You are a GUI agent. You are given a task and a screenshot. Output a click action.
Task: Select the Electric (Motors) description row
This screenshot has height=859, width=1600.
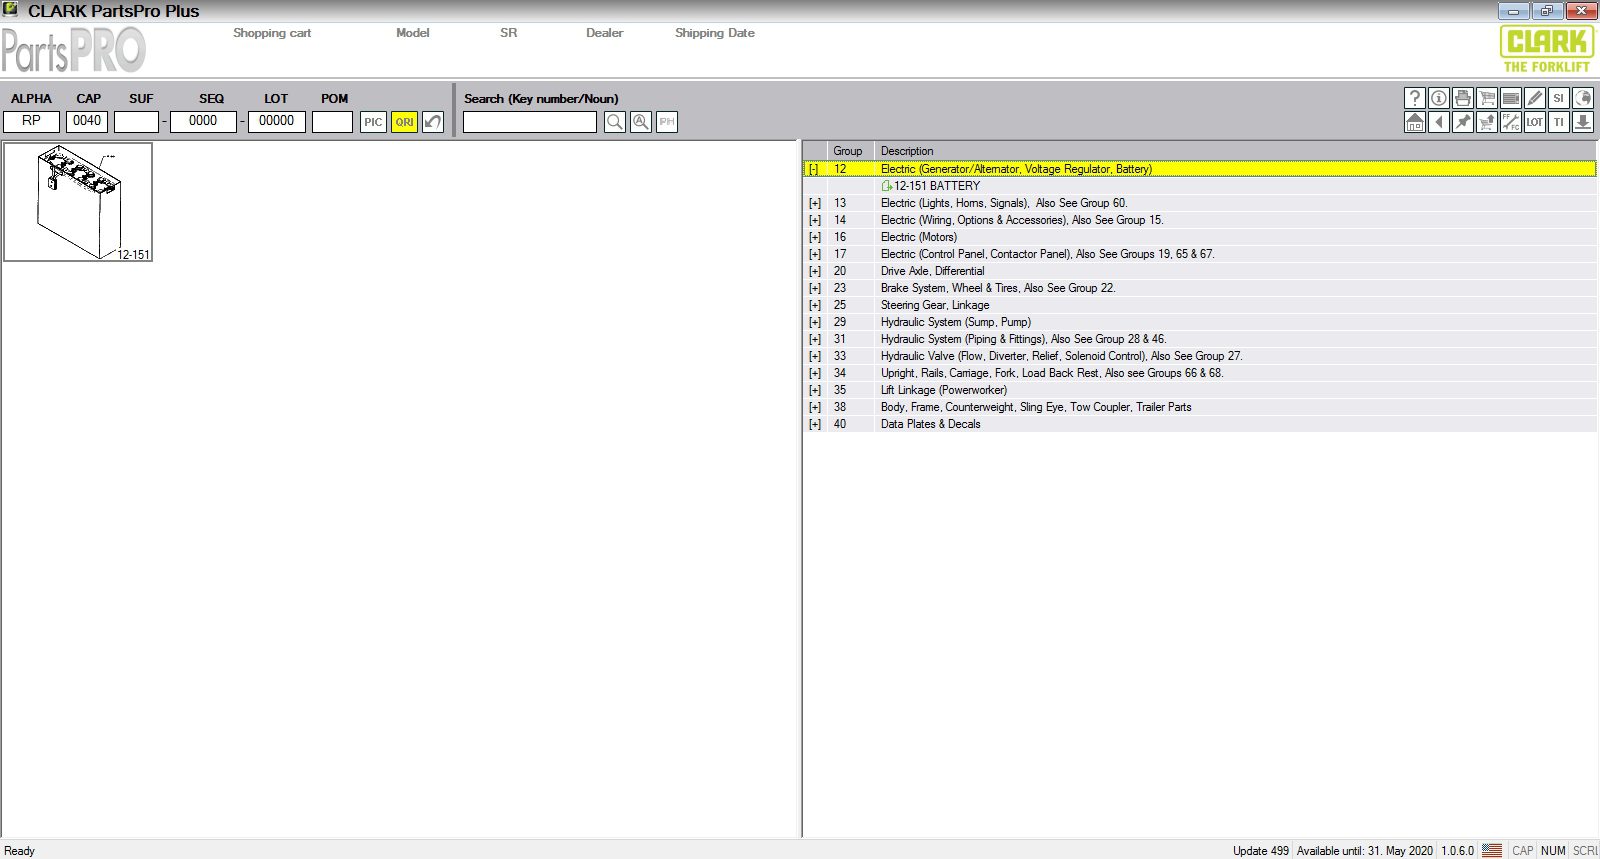click(919, 237)
